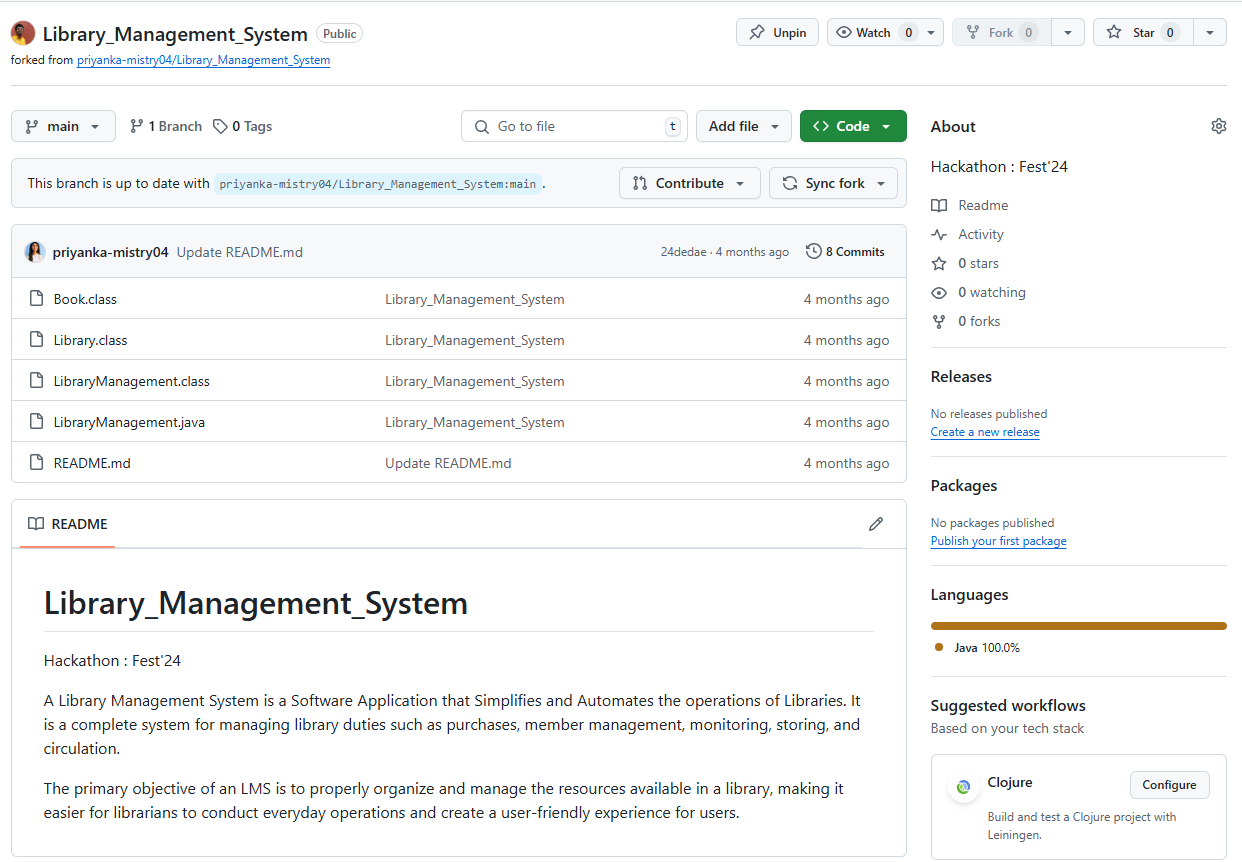1242x862 pixels.
Task: Configure the Clojure workflow
Action: click(1169, 785)
